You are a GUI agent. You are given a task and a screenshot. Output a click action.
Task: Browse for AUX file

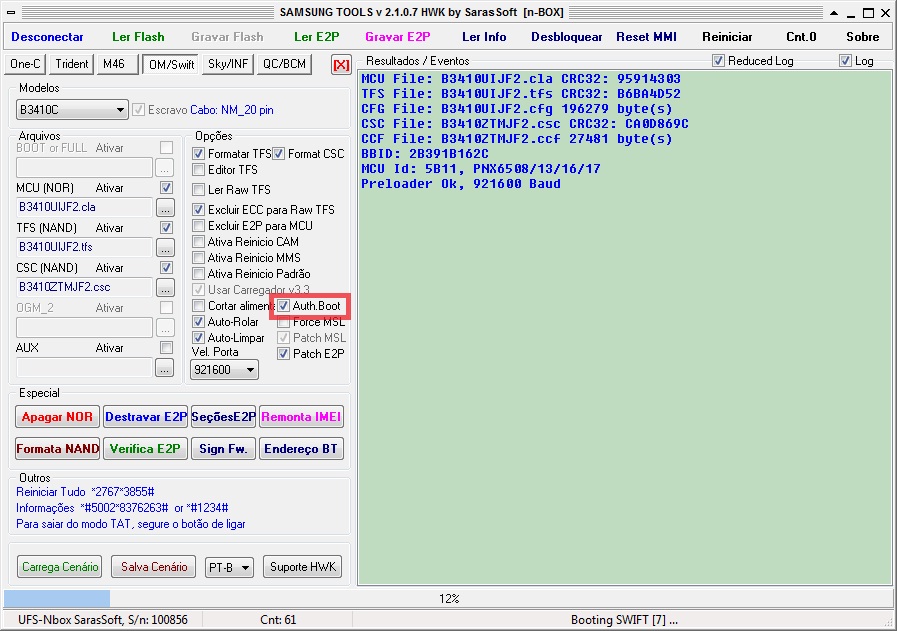point(164,368)
